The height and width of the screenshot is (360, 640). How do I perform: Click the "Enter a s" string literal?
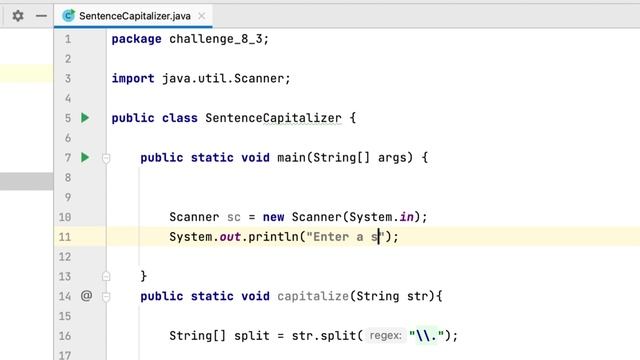click(x=345, y=237)
